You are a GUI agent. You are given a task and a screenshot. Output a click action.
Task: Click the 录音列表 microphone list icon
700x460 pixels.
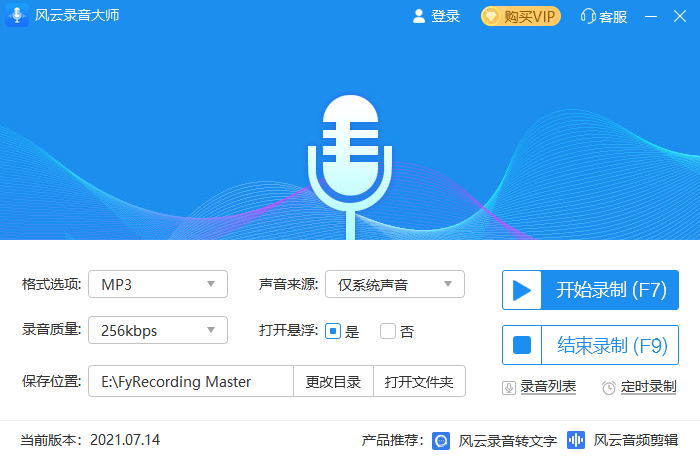[x=510, y=387]
